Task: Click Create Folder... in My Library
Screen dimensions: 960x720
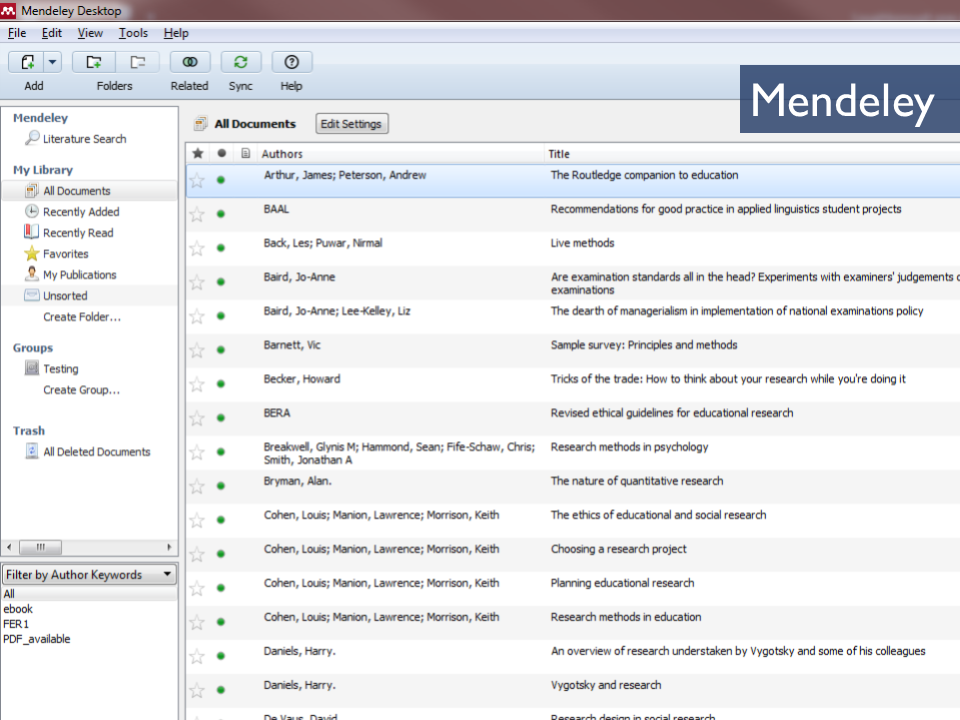Action: 81,317
